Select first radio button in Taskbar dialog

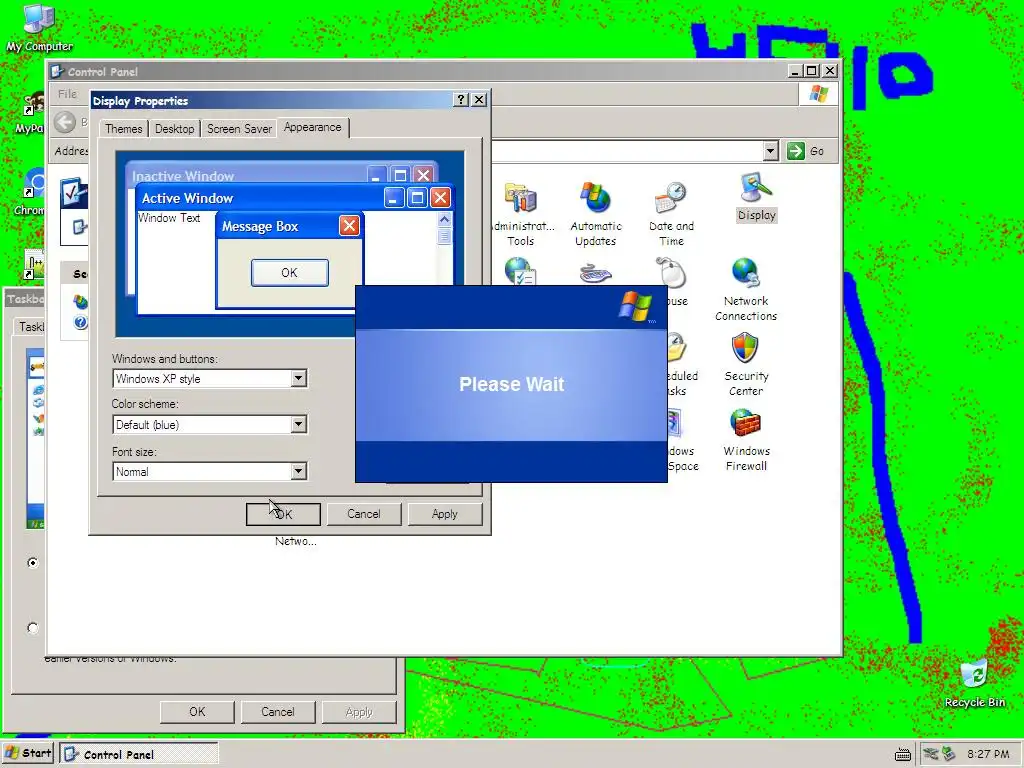(x=33, y=562)
